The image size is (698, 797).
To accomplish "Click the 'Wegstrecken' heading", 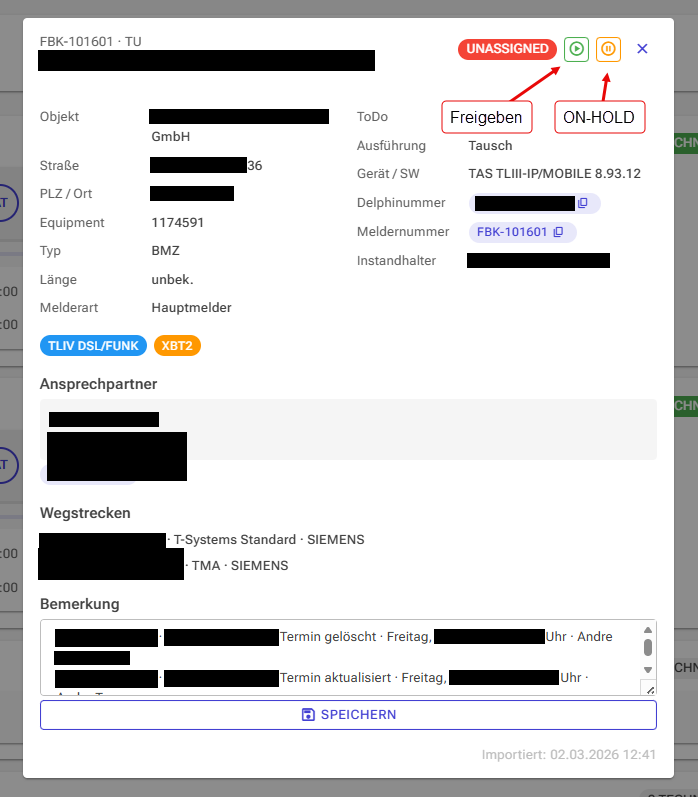I will [85, 513].
